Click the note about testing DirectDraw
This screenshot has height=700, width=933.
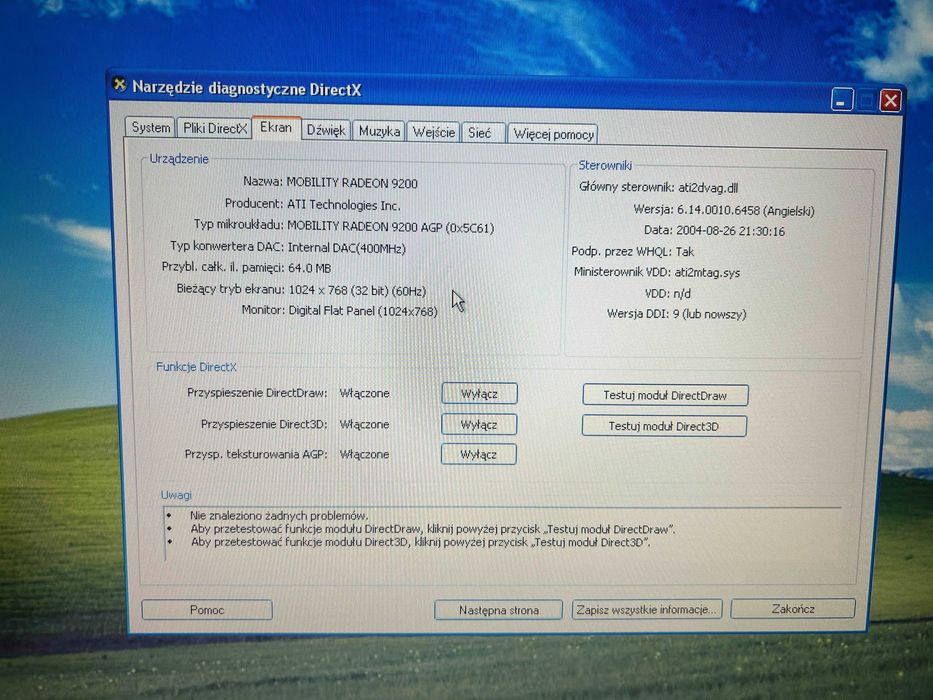(x=433, y=529)
